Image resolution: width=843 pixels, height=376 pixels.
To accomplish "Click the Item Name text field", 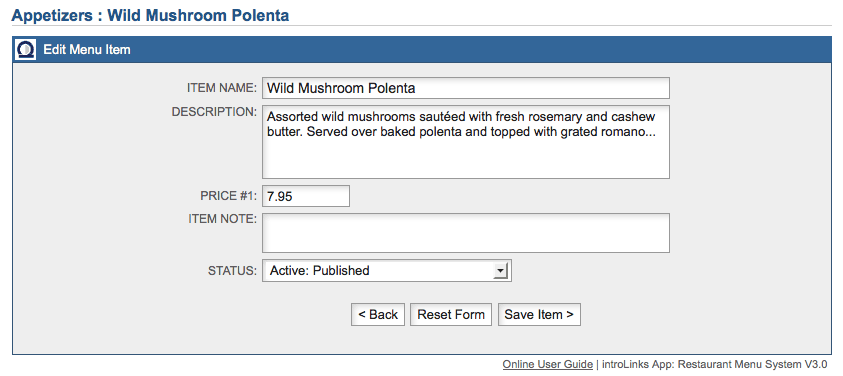I will (466, 88).
